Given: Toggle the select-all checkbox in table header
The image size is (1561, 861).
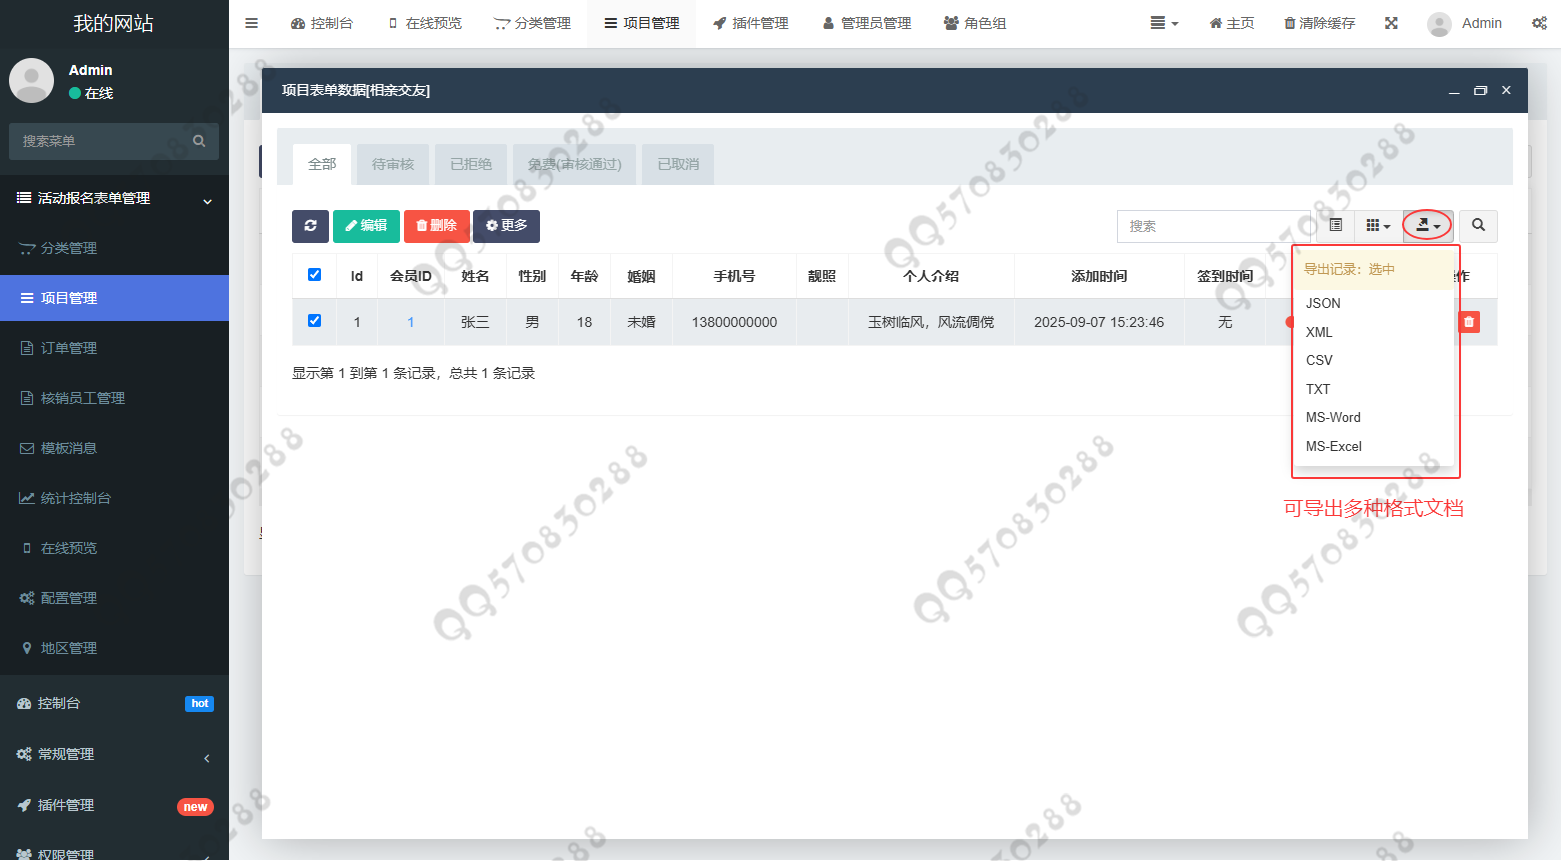Looking at the screenshot, I should [314, 275].
